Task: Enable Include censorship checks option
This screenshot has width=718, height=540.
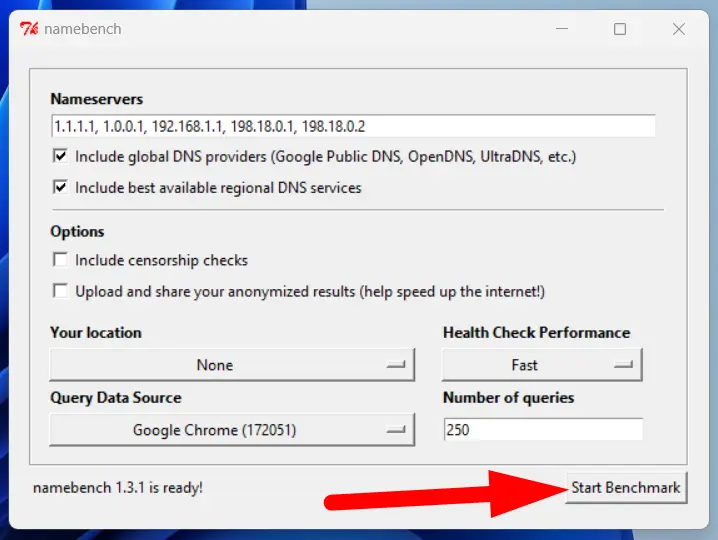Action: [60, 260]
